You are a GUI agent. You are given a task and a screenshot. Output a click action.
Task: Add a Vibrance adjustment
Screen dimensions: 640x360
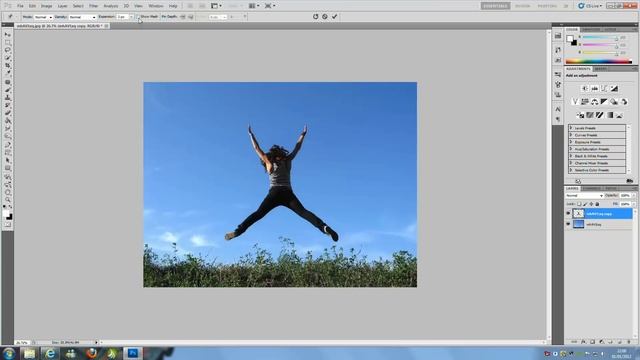pyautogui.click(x=575, y=102)
